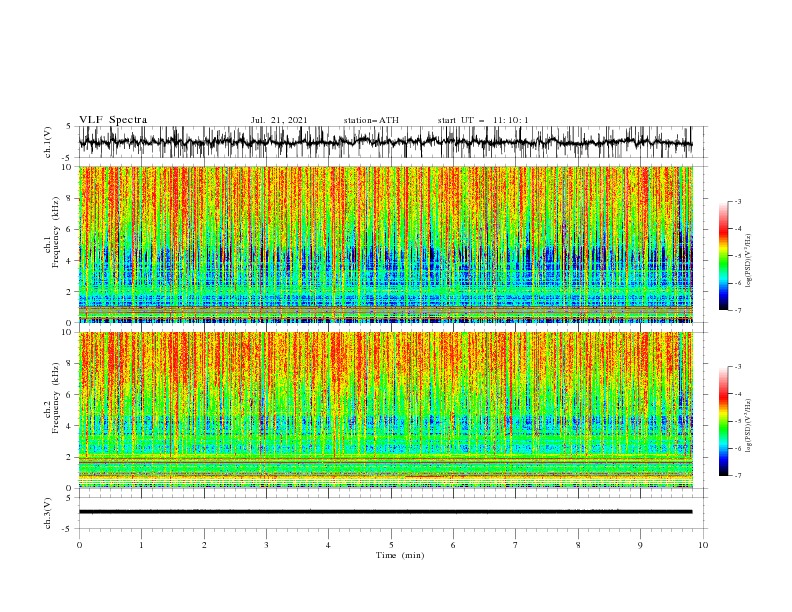
Task: Click time axis tick label '1'
Action: pyautogui.click(x=141, y=545)
